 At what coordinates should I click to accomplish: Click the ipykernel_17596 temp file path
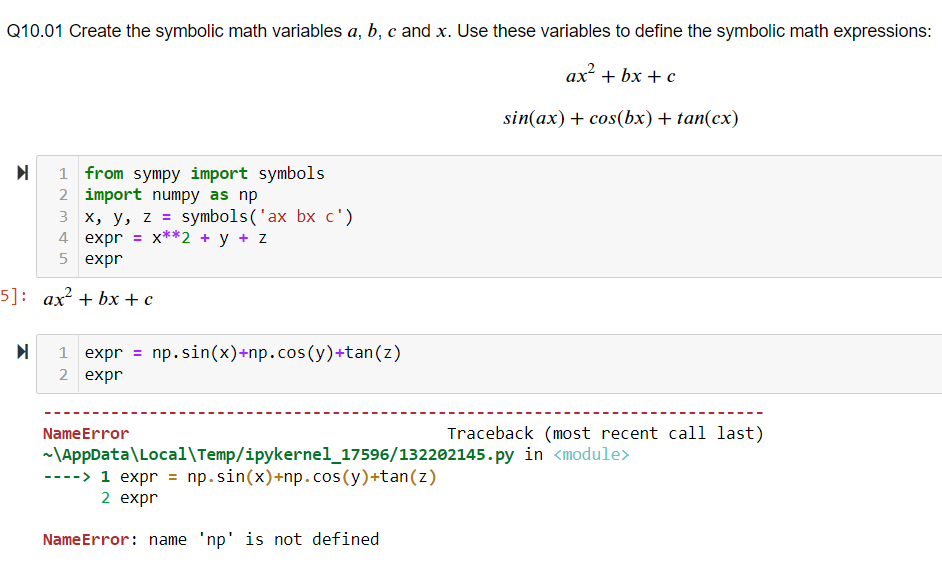click(278, 455)
